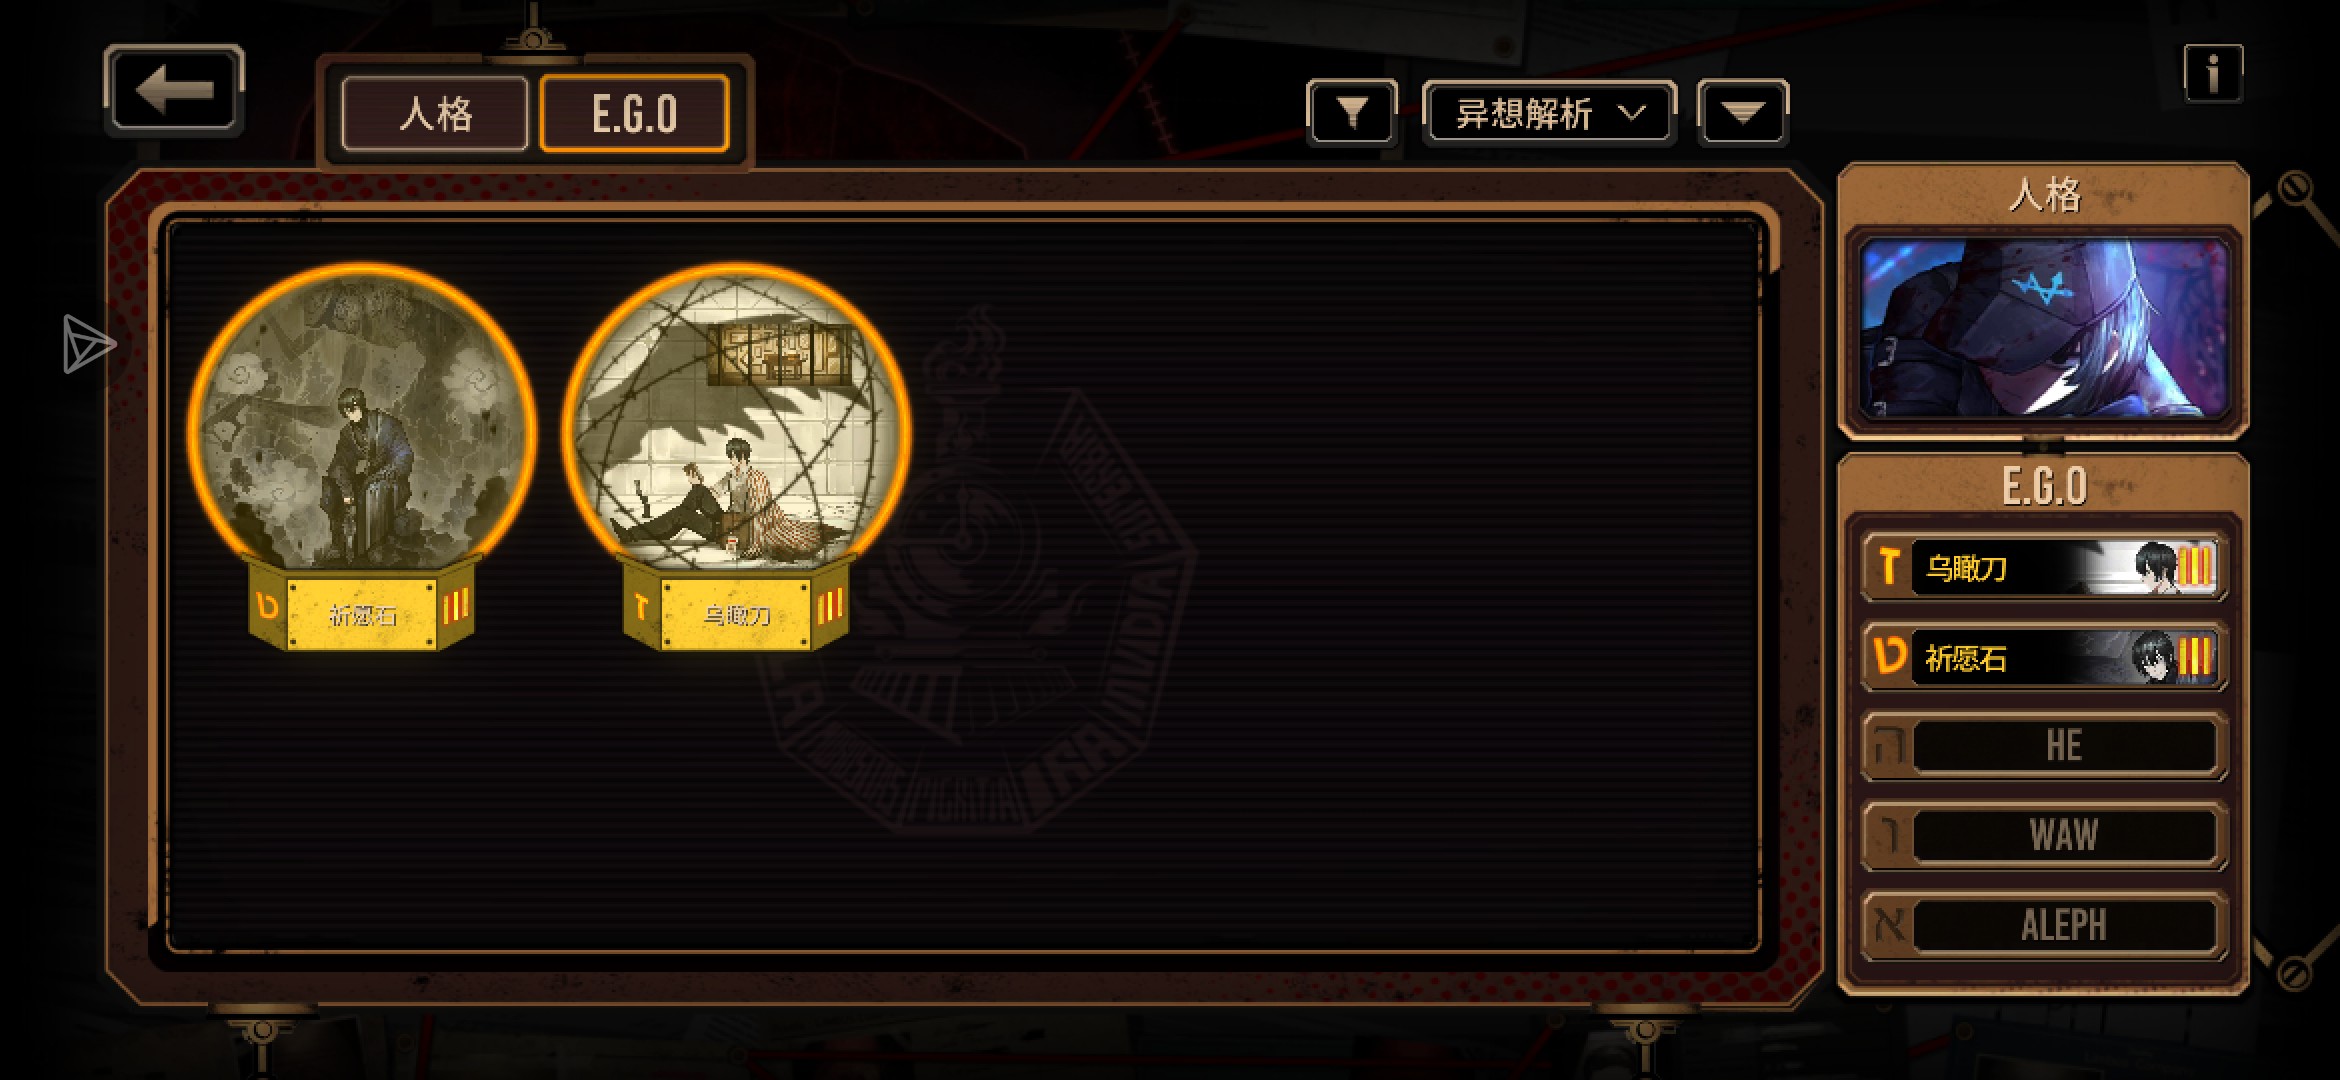
Task: Expand the chevron beside 异想解析
Action: [x=1632, y=113]
